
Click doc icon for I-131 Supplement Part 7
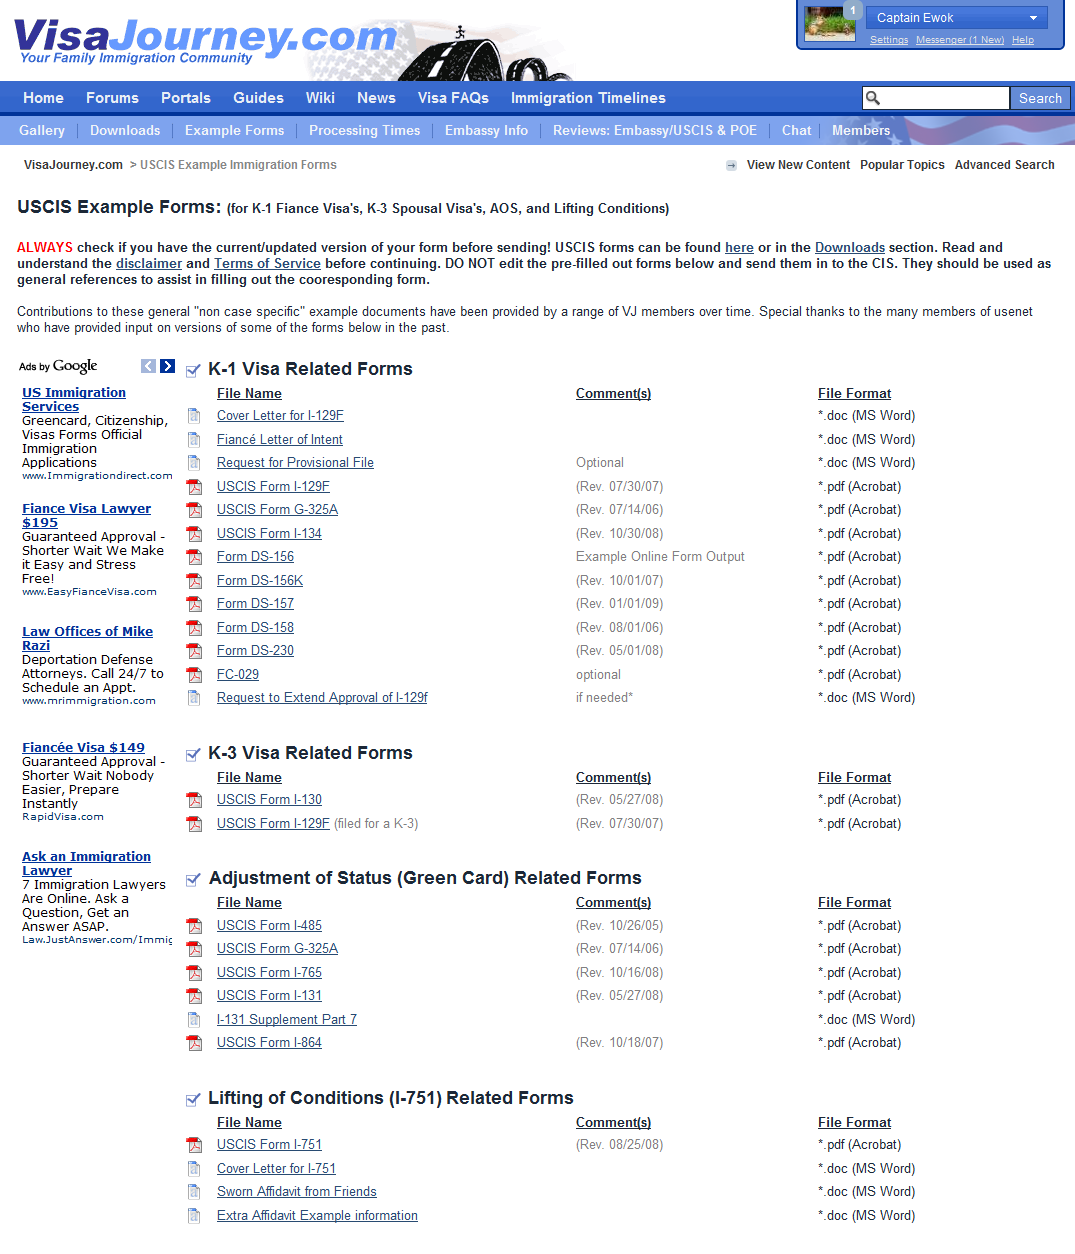click(194, 1020)
